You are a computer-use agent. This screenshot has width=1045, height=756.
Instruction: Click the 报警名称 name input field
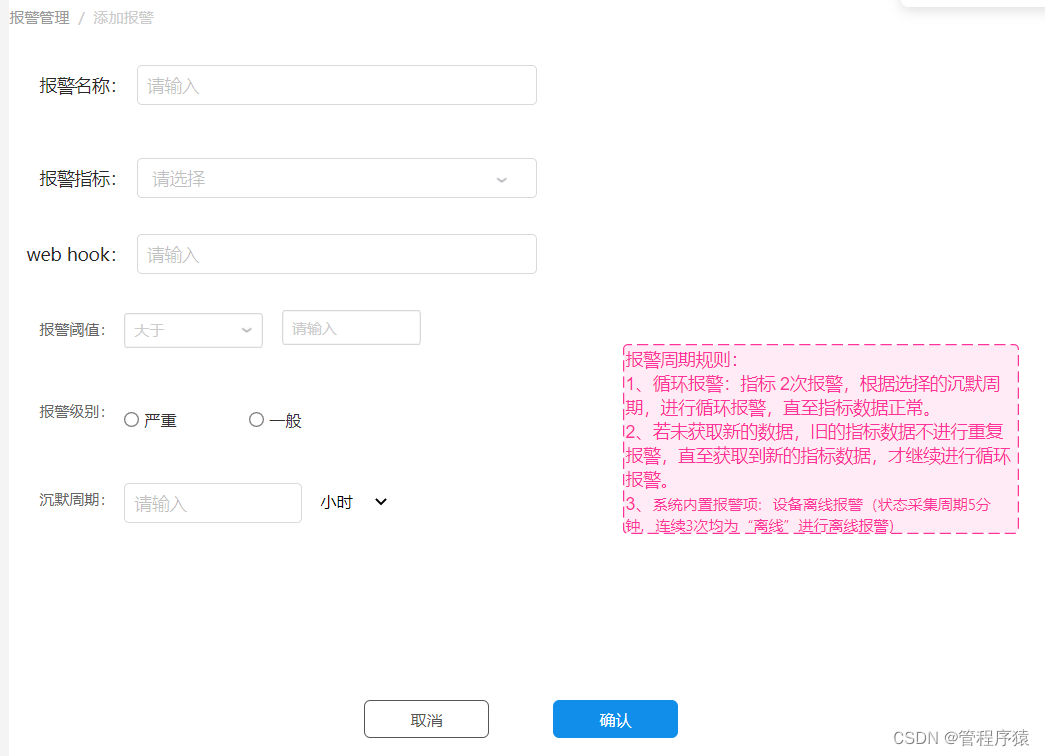[336, 85]
